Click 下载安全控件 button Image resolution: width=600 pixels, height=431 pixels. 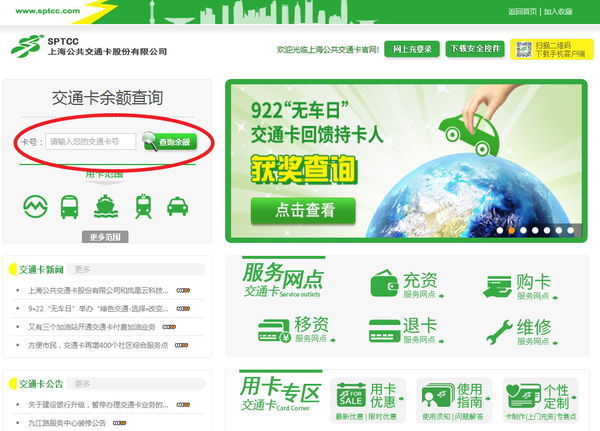(x=475, y=49)
